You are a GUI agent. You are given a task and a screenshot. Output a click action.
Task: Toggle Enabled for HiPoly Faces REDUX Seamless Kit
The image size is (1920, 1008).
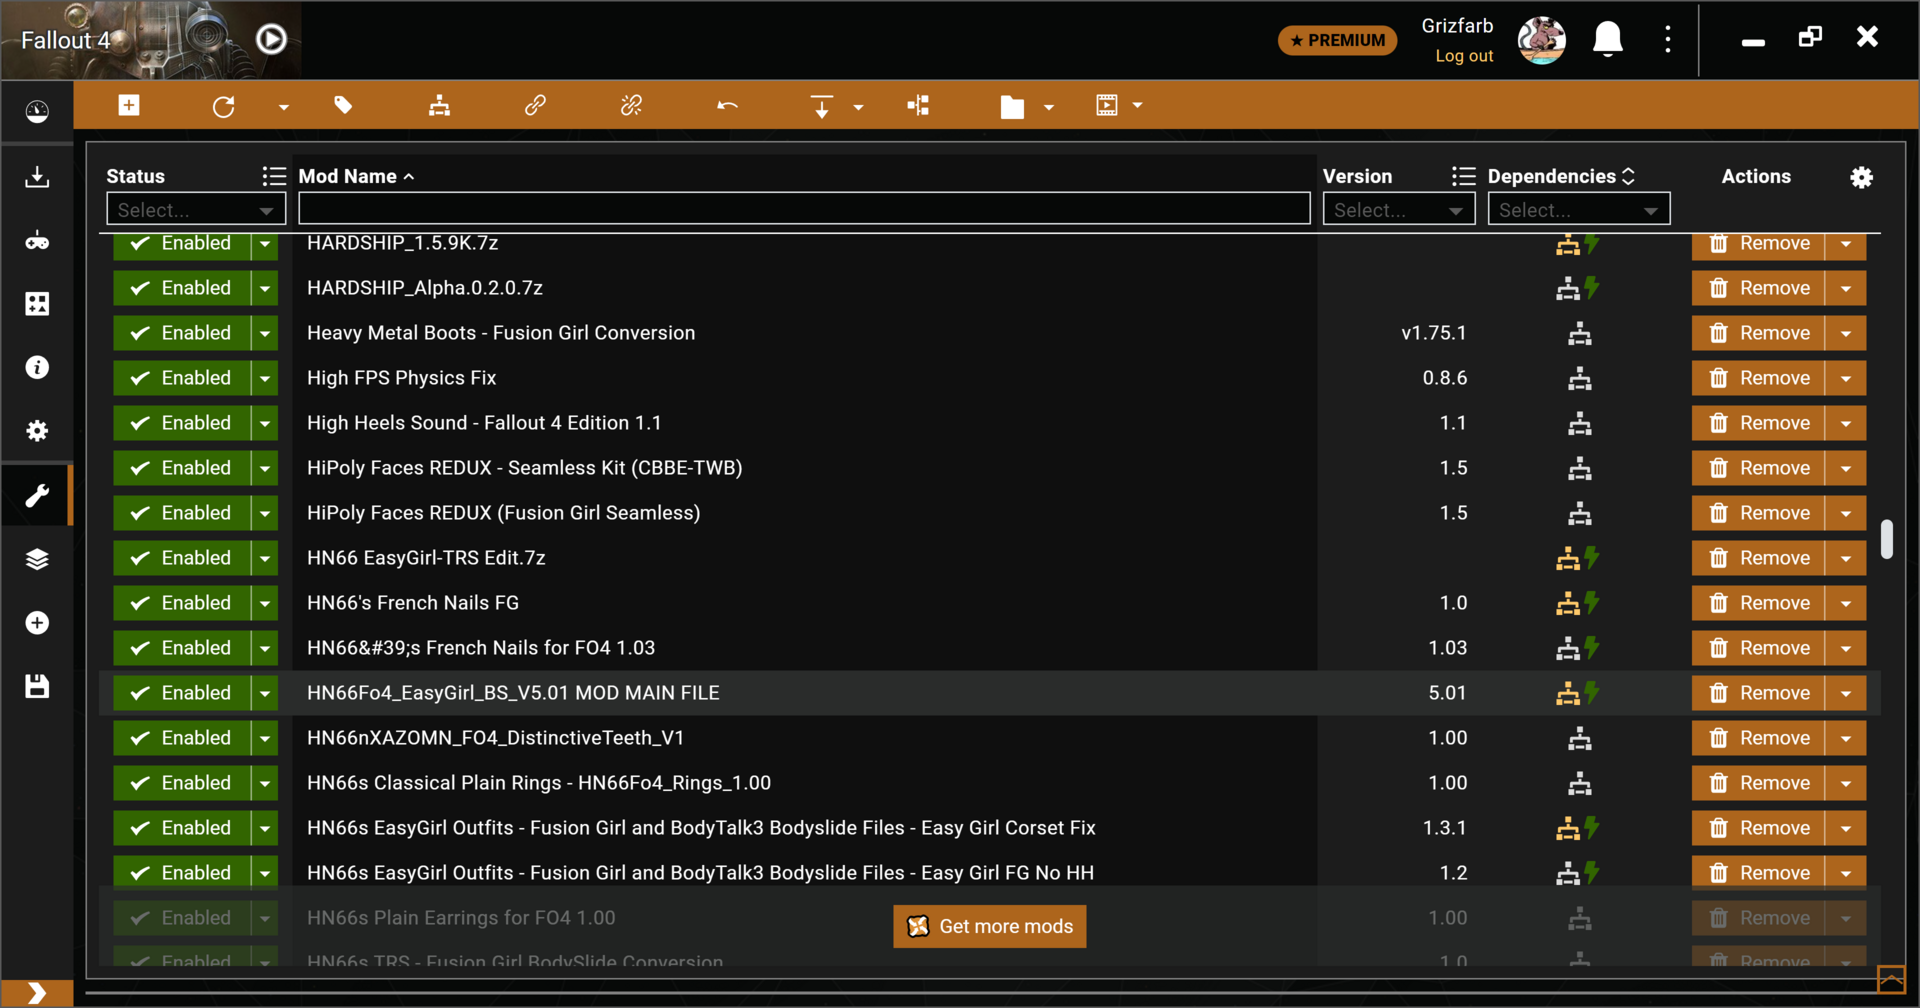[182, 468]
